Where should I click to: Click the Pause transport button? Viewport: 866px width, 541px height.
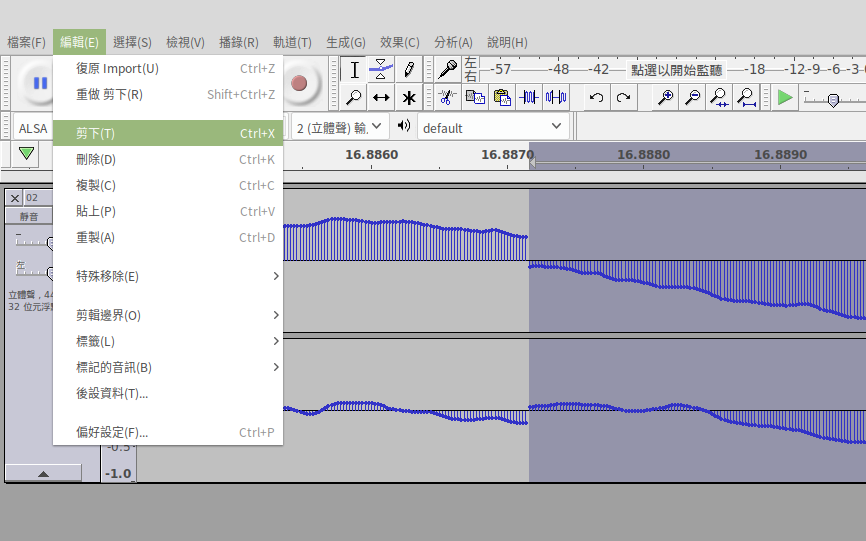tap(39, 83)
